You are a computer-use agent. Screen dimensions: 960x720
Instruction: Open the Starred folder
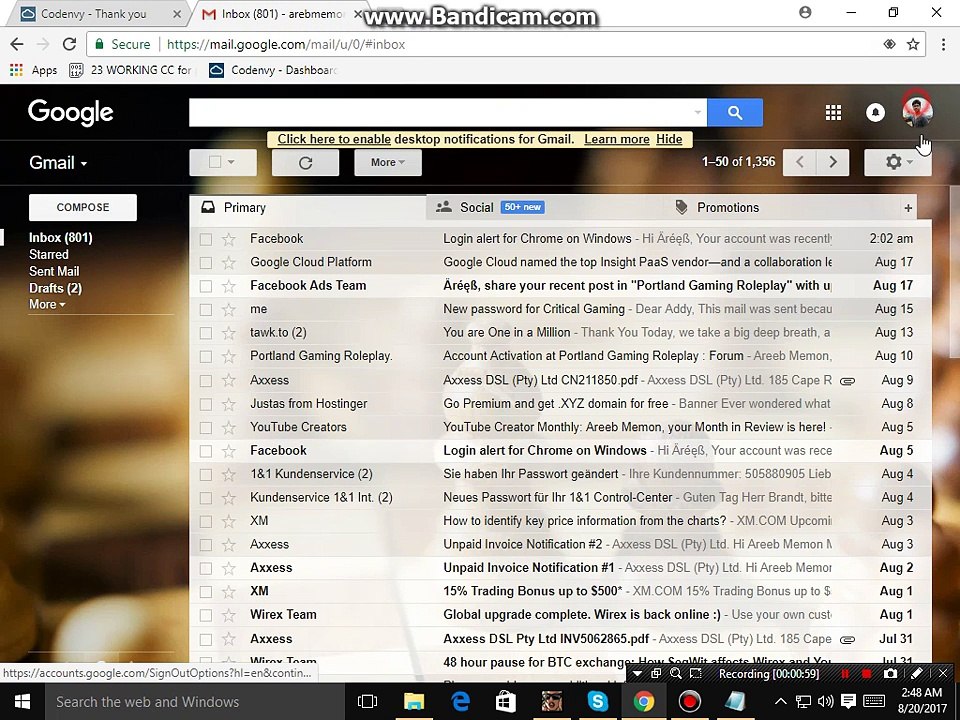point(48,254)
